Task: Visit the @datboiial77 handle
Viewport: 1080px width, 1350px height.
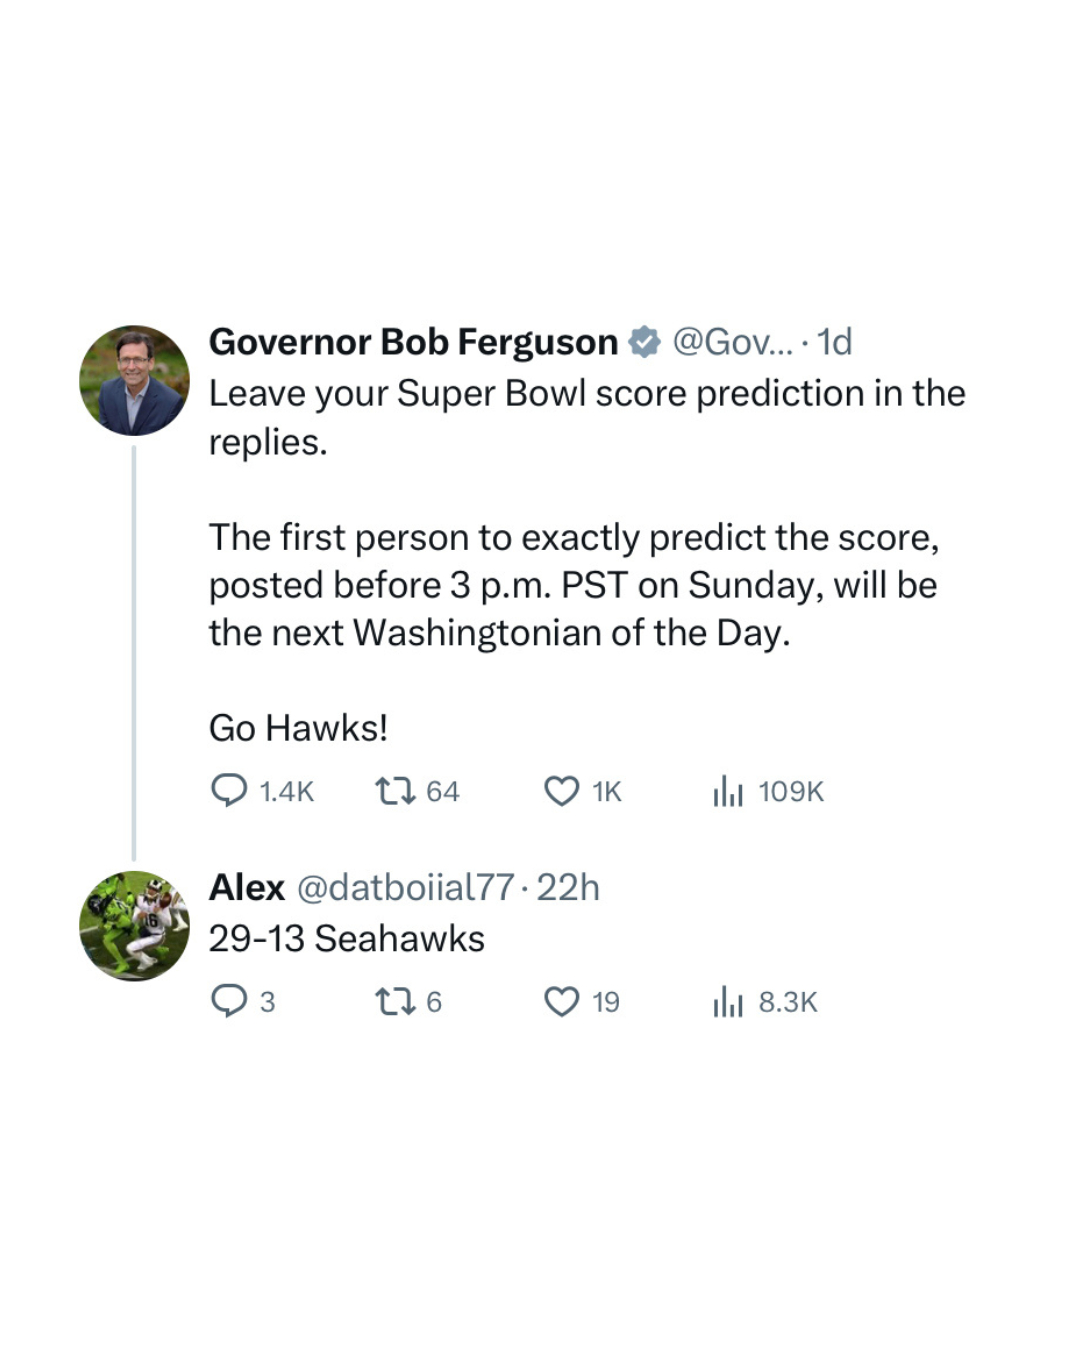Action: pos(405,887)
